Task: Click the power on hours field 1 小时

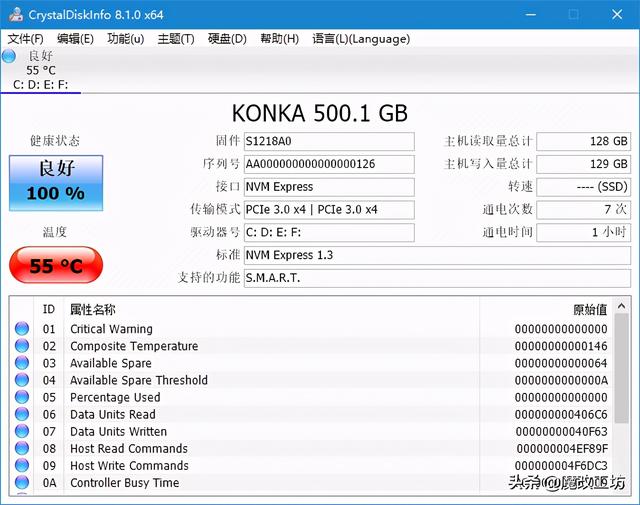Action: pos(584,233)
